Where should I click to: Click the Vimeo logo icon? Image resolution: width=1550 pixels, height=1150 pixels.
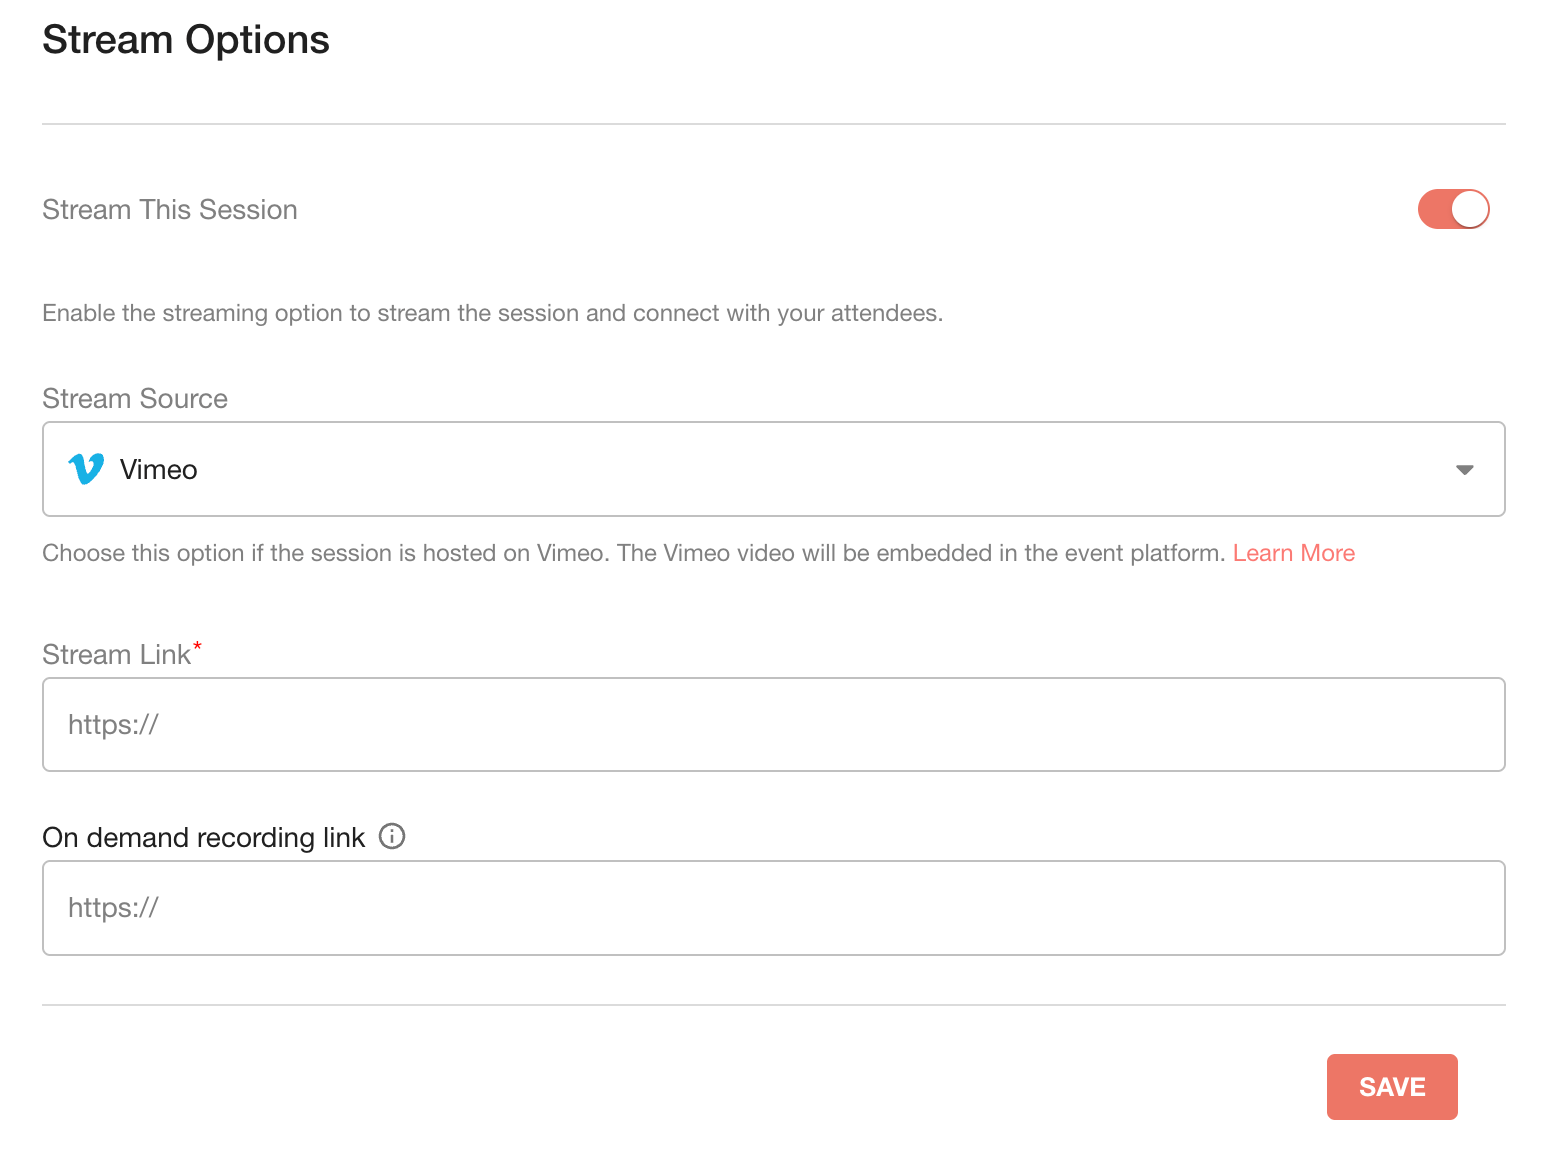[x=86, y=469]
